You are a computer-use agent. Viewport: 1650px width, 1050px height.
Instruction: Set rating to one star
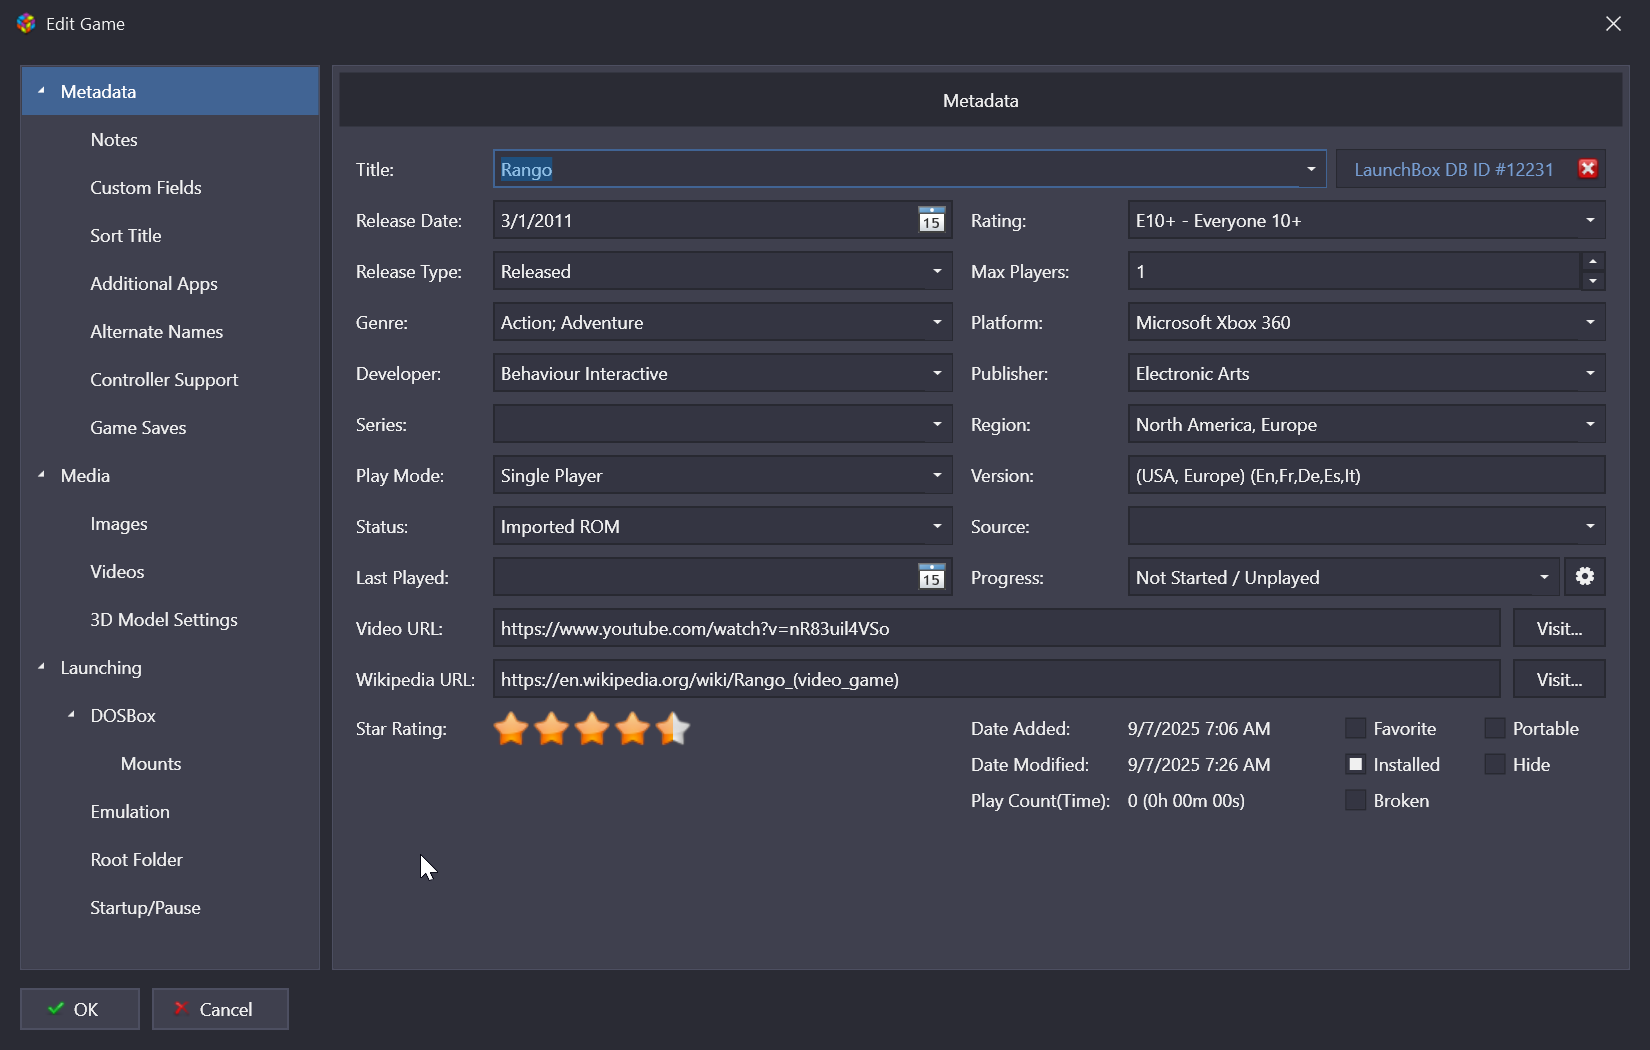click(x=511, y=729)
